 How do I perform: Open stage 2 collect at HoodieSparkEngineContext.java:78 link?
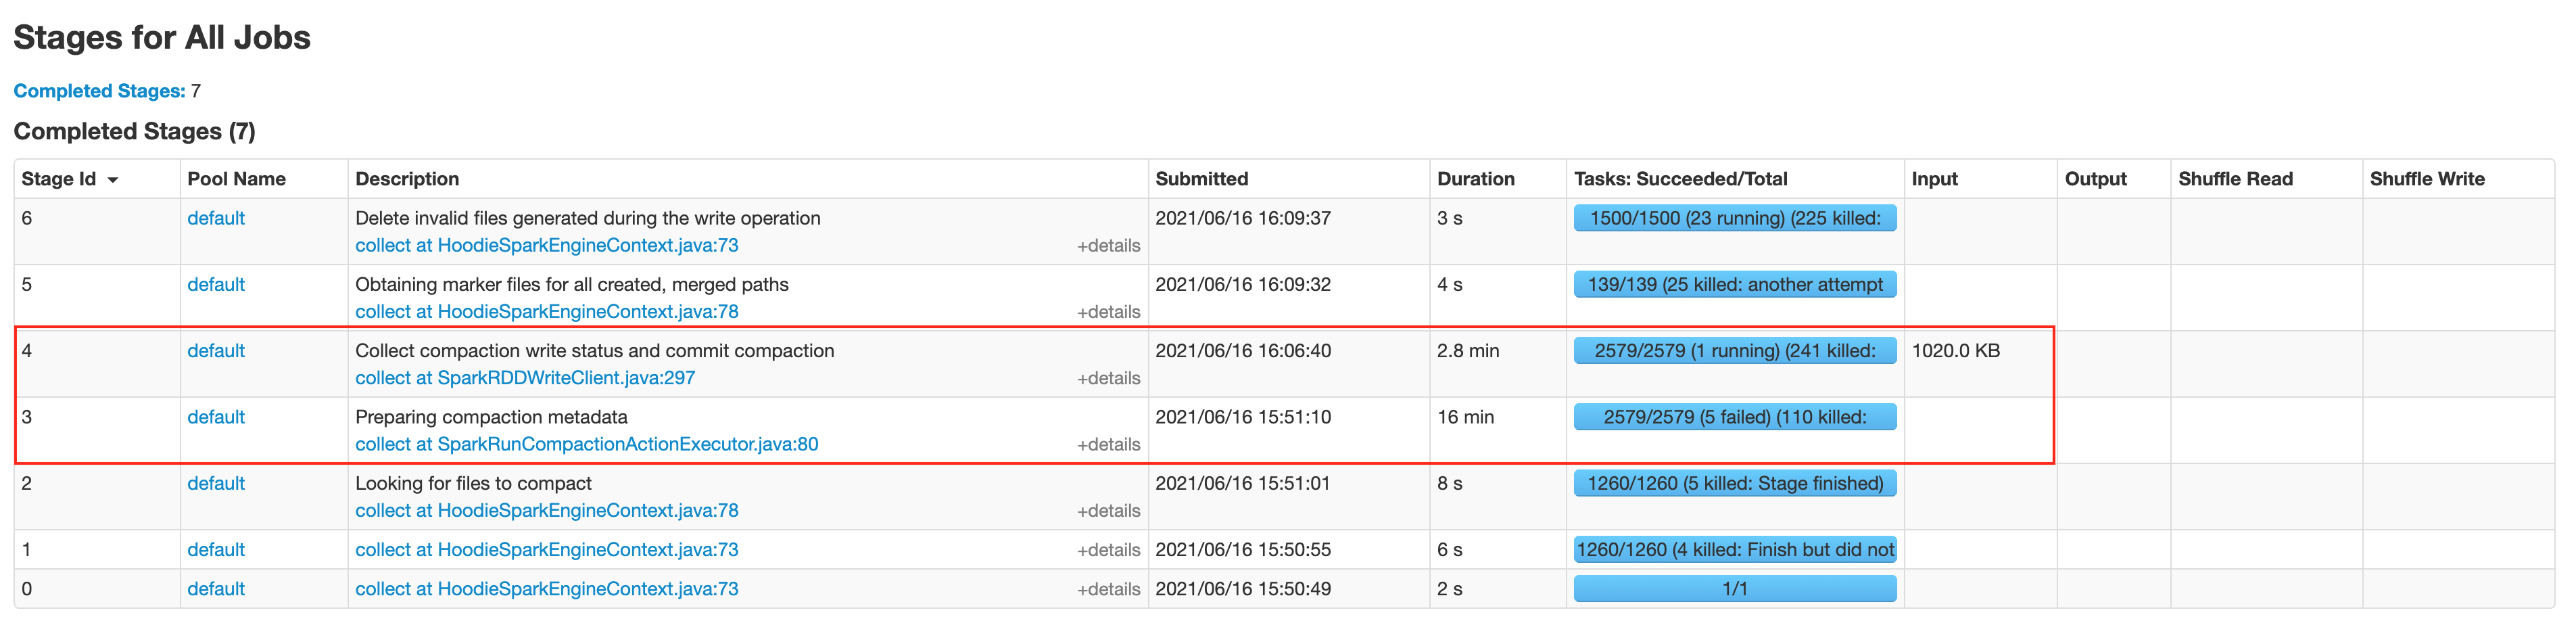click(546, 510)
